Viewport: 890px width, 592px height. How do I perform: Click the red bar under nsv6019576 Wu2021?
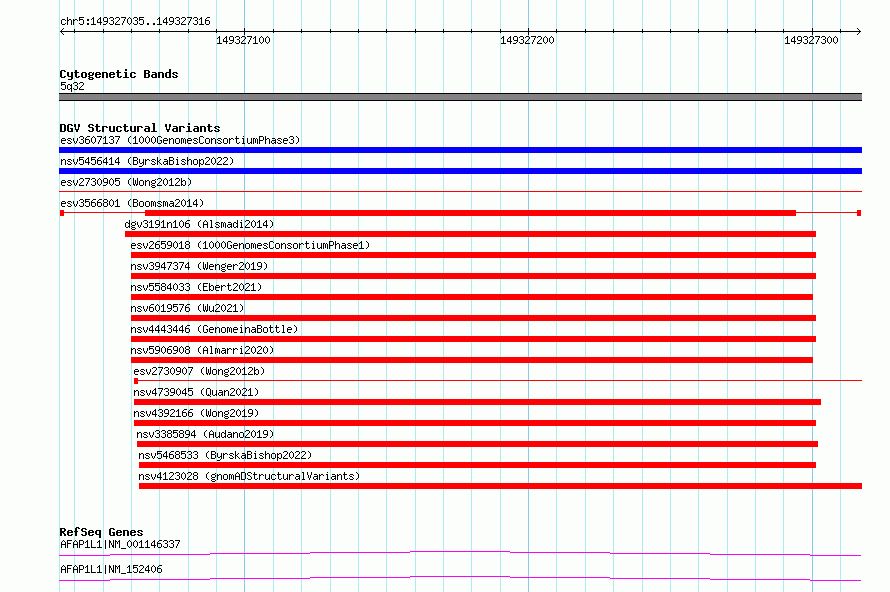click(473, 318)
